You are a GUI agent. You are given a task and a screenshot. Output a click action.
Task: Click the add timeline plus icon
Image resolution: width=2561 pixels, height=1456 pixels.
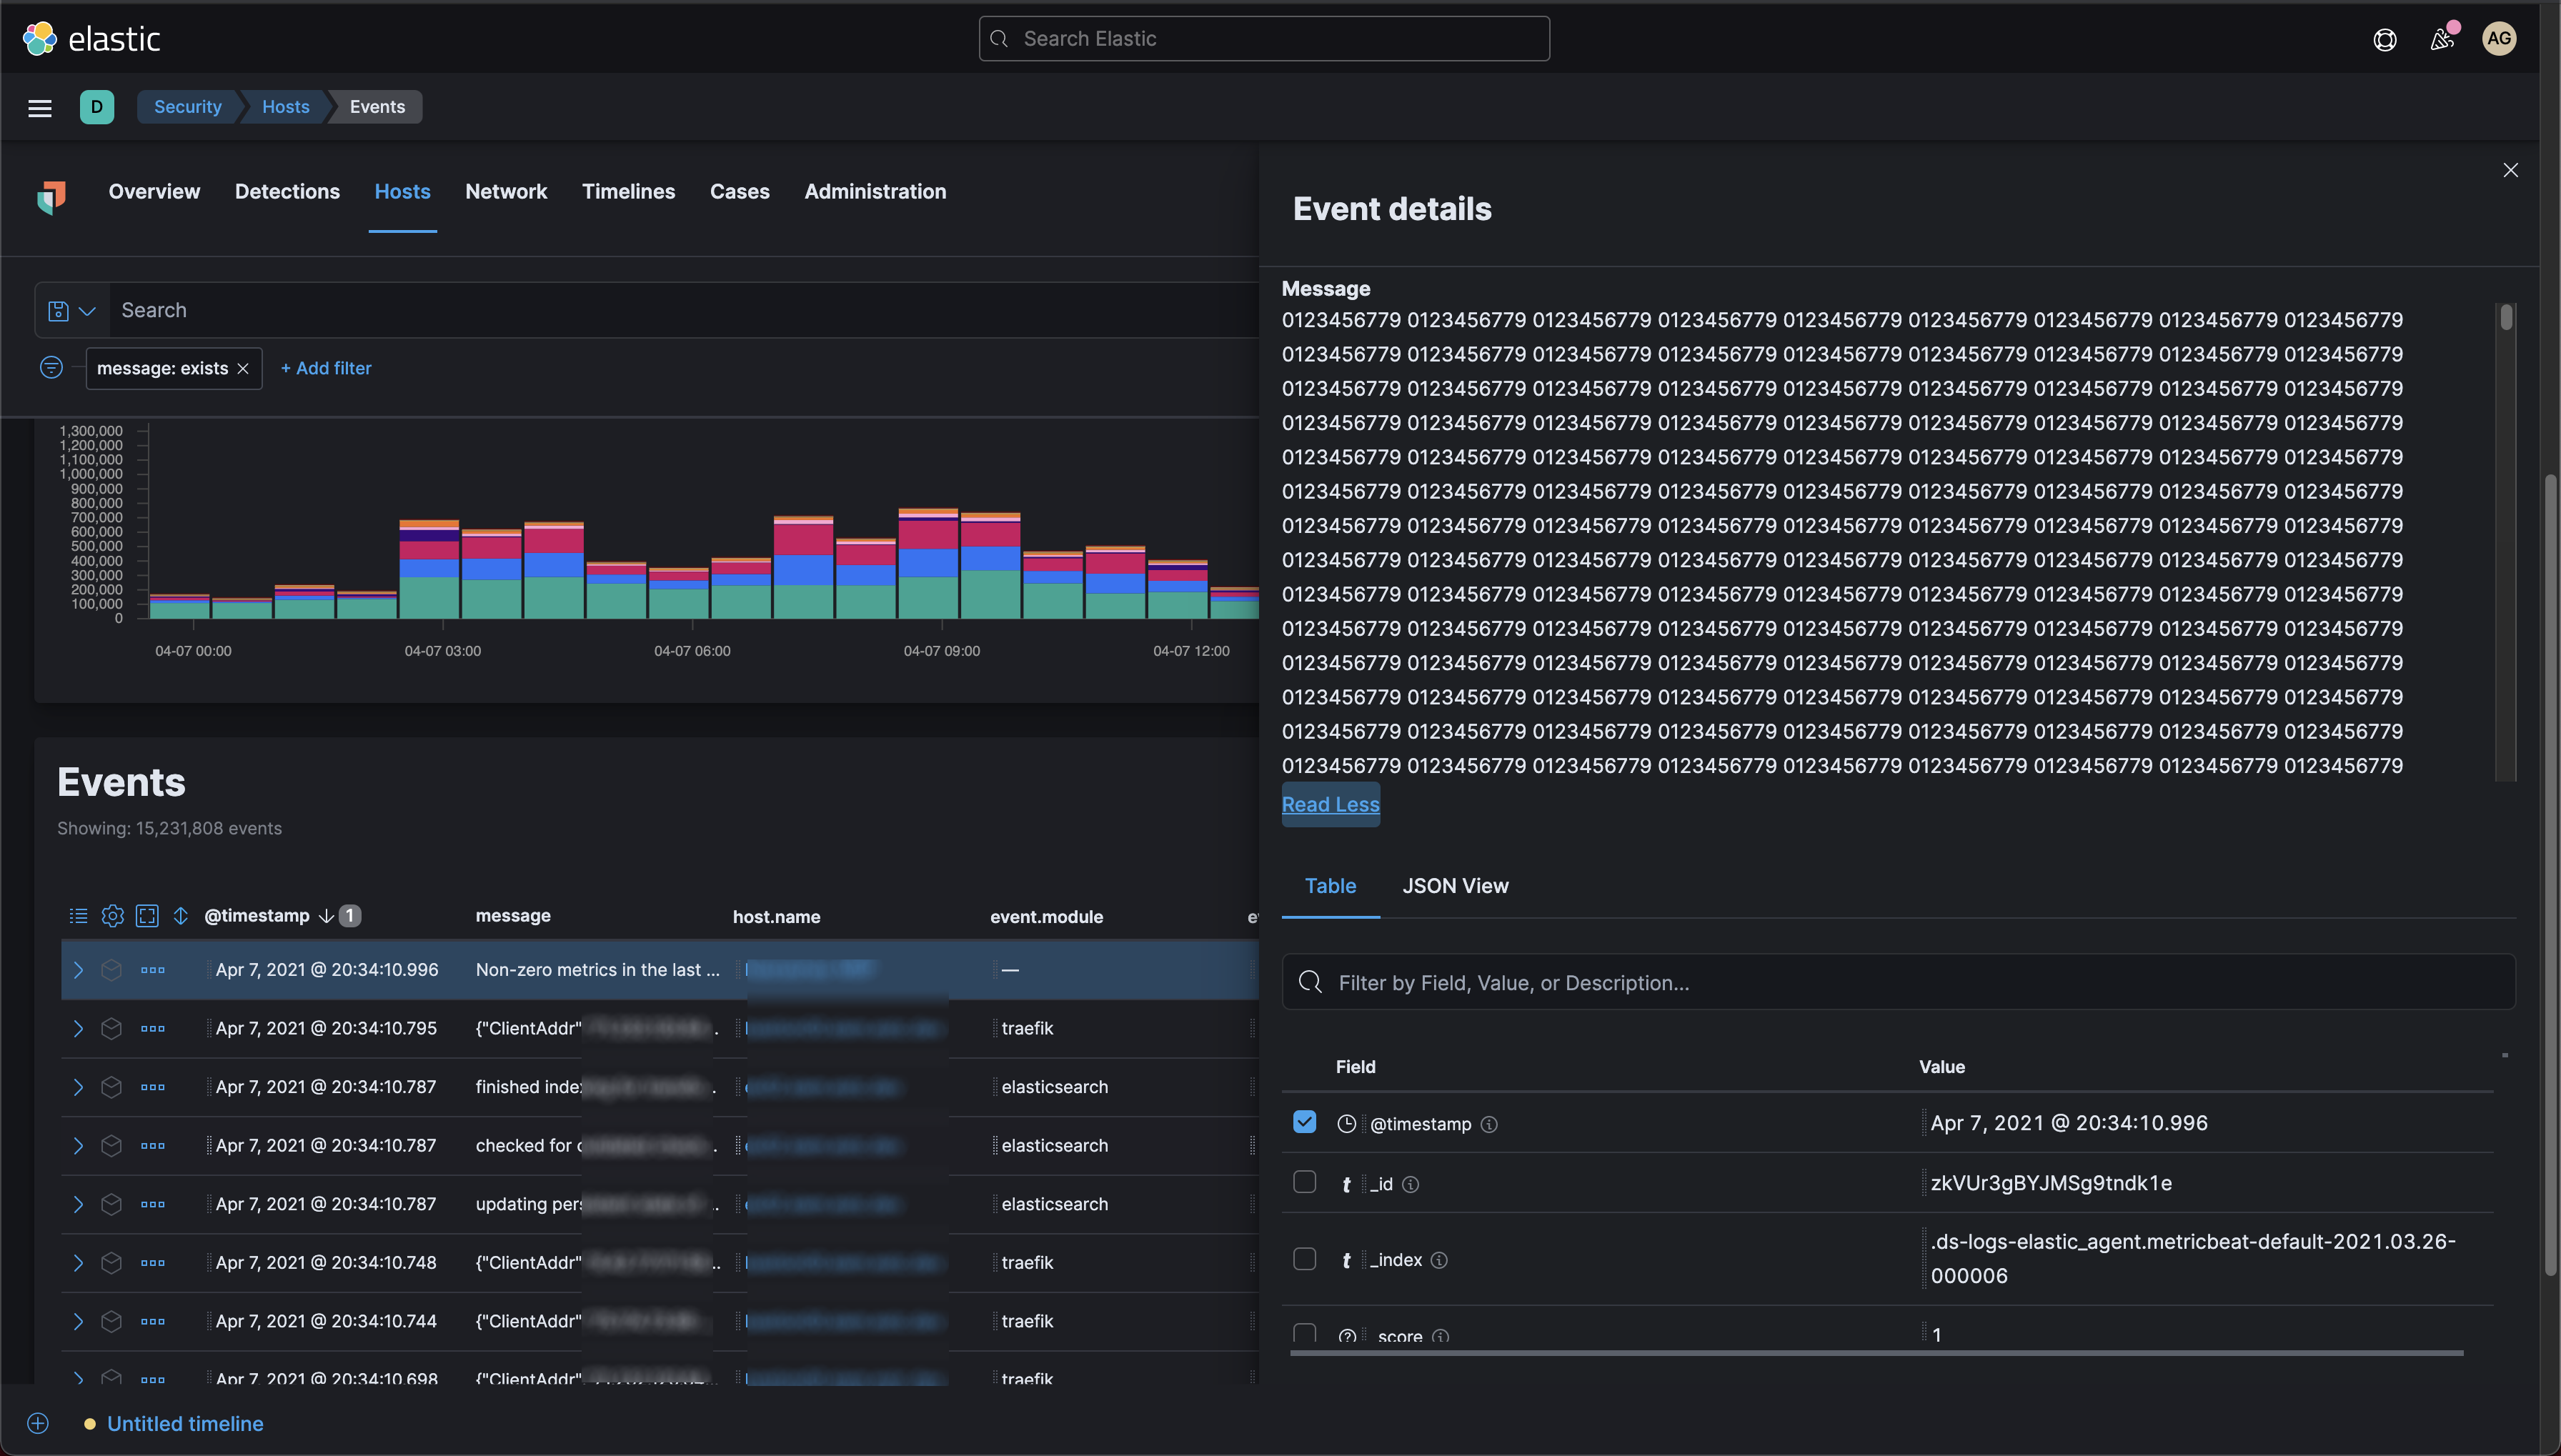coord(38,1423)
